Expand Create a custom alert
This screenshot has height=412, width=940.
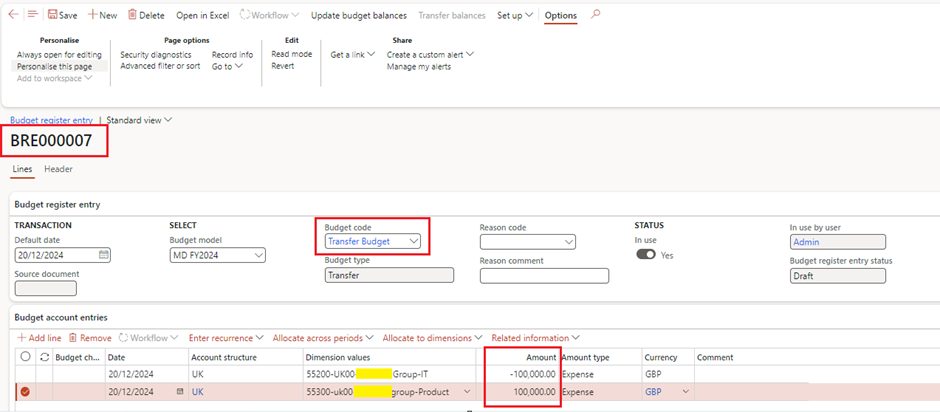point(430,55)
